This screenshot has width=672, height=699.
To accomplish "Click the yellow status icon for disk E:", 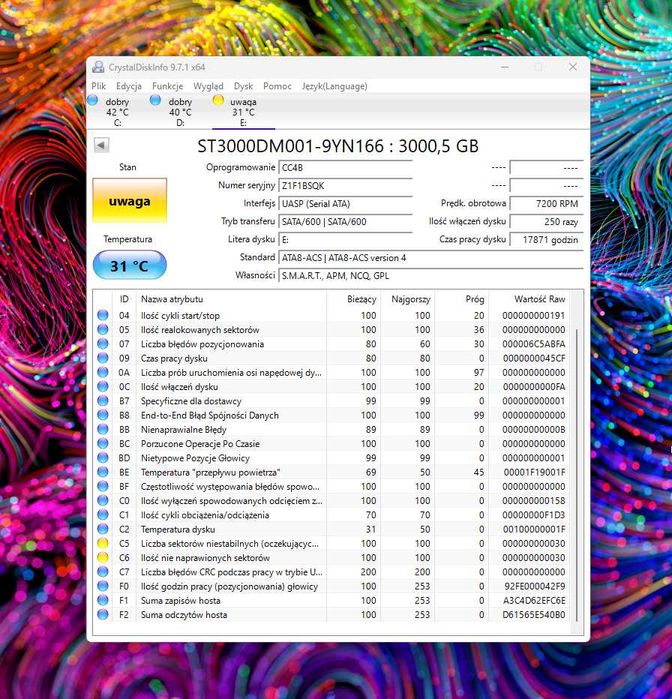I will (218, 100).
